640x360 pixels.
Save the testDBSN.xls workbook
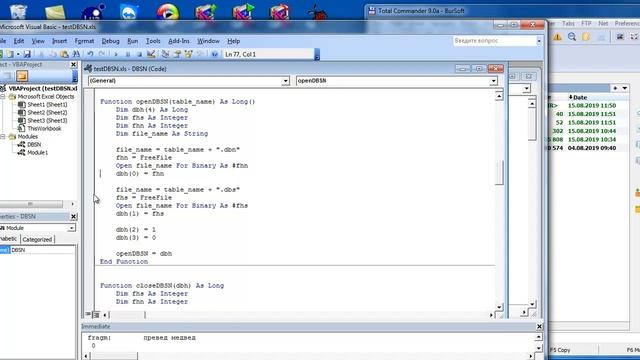(x=27, y=54)
